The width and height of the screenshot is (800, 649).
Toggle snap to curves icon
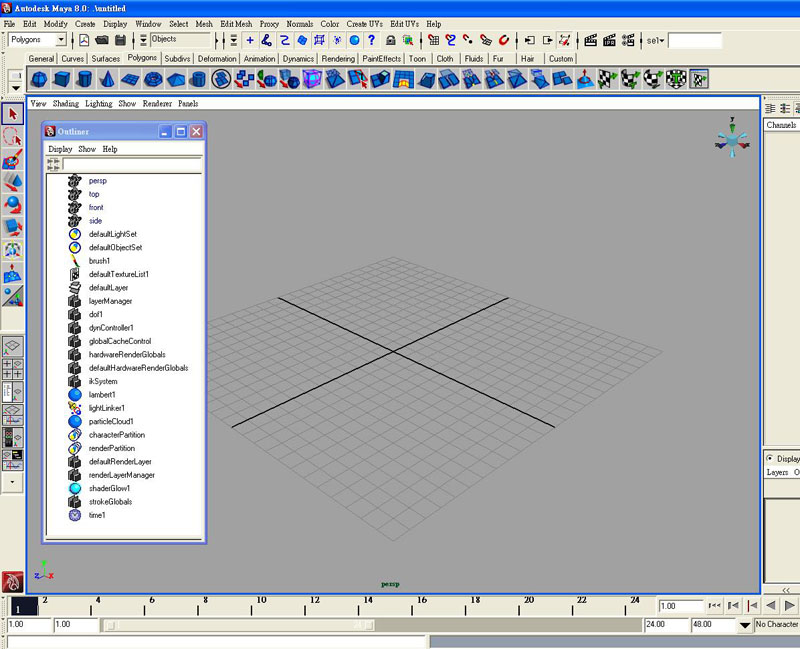(x=451, y=40)
